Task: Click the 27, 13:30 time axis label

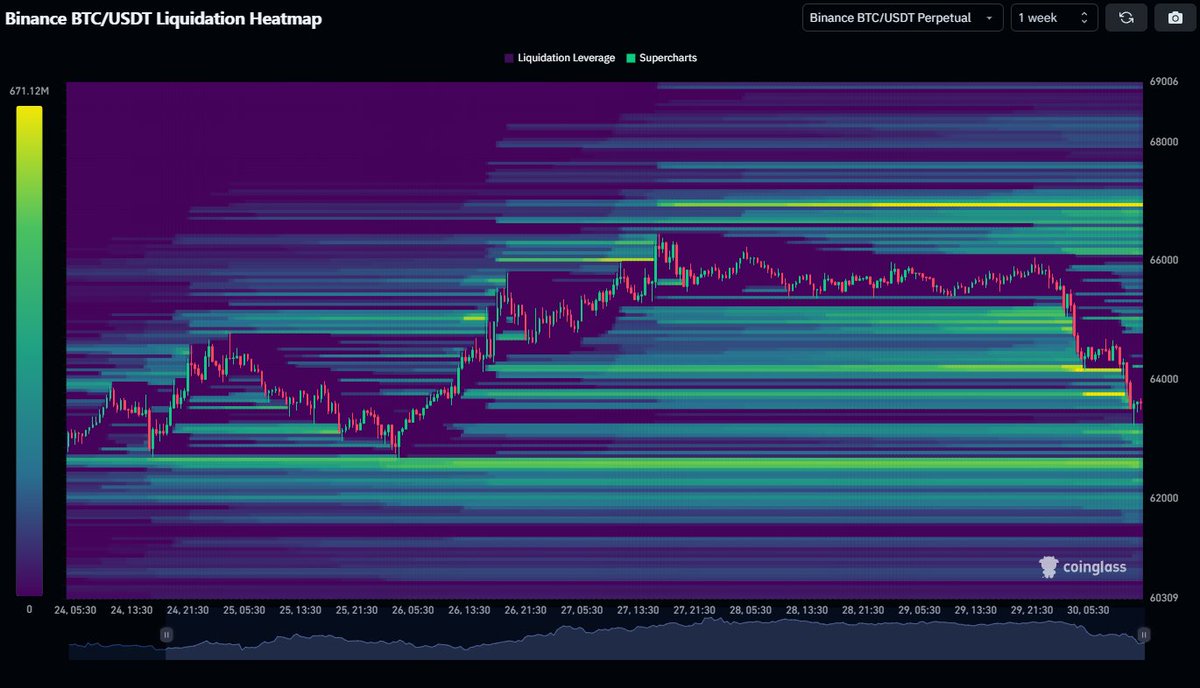Action: (x=637, y=609)
